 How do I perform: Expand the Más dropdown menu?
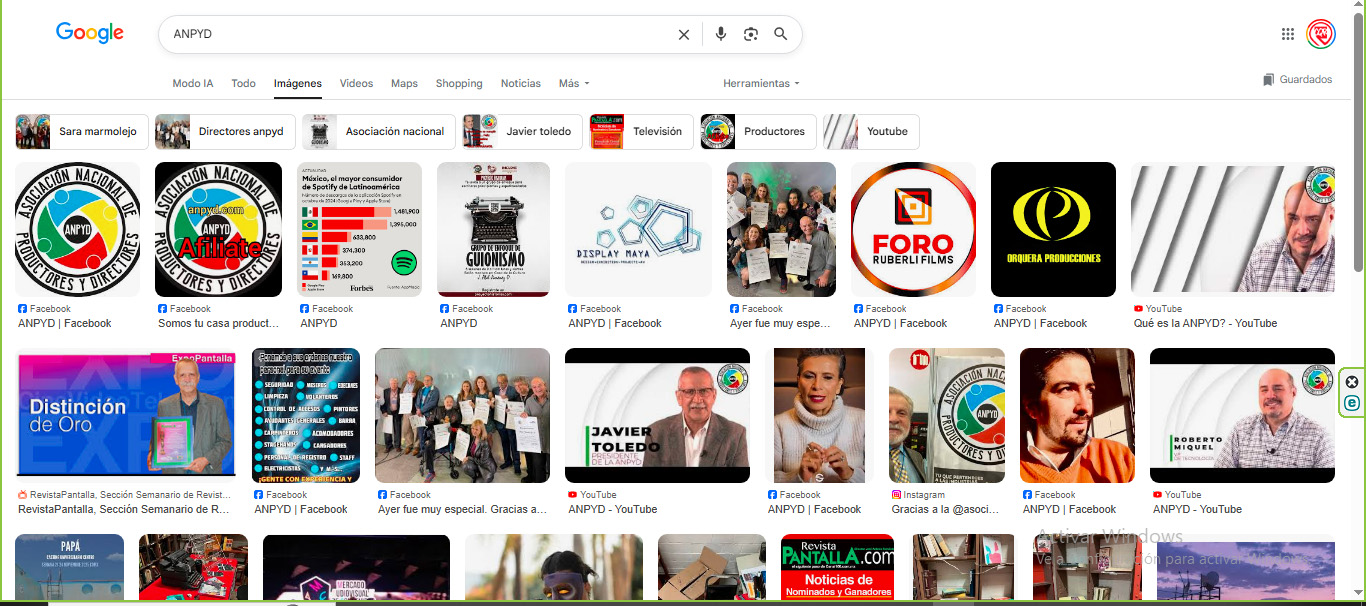coord(574,84)
